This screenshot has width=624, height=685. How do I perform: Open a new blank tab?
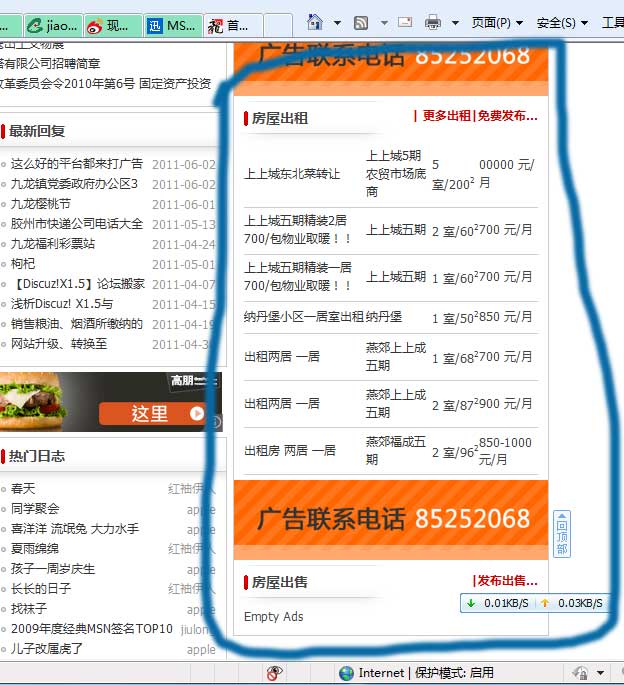pos(278,26)
